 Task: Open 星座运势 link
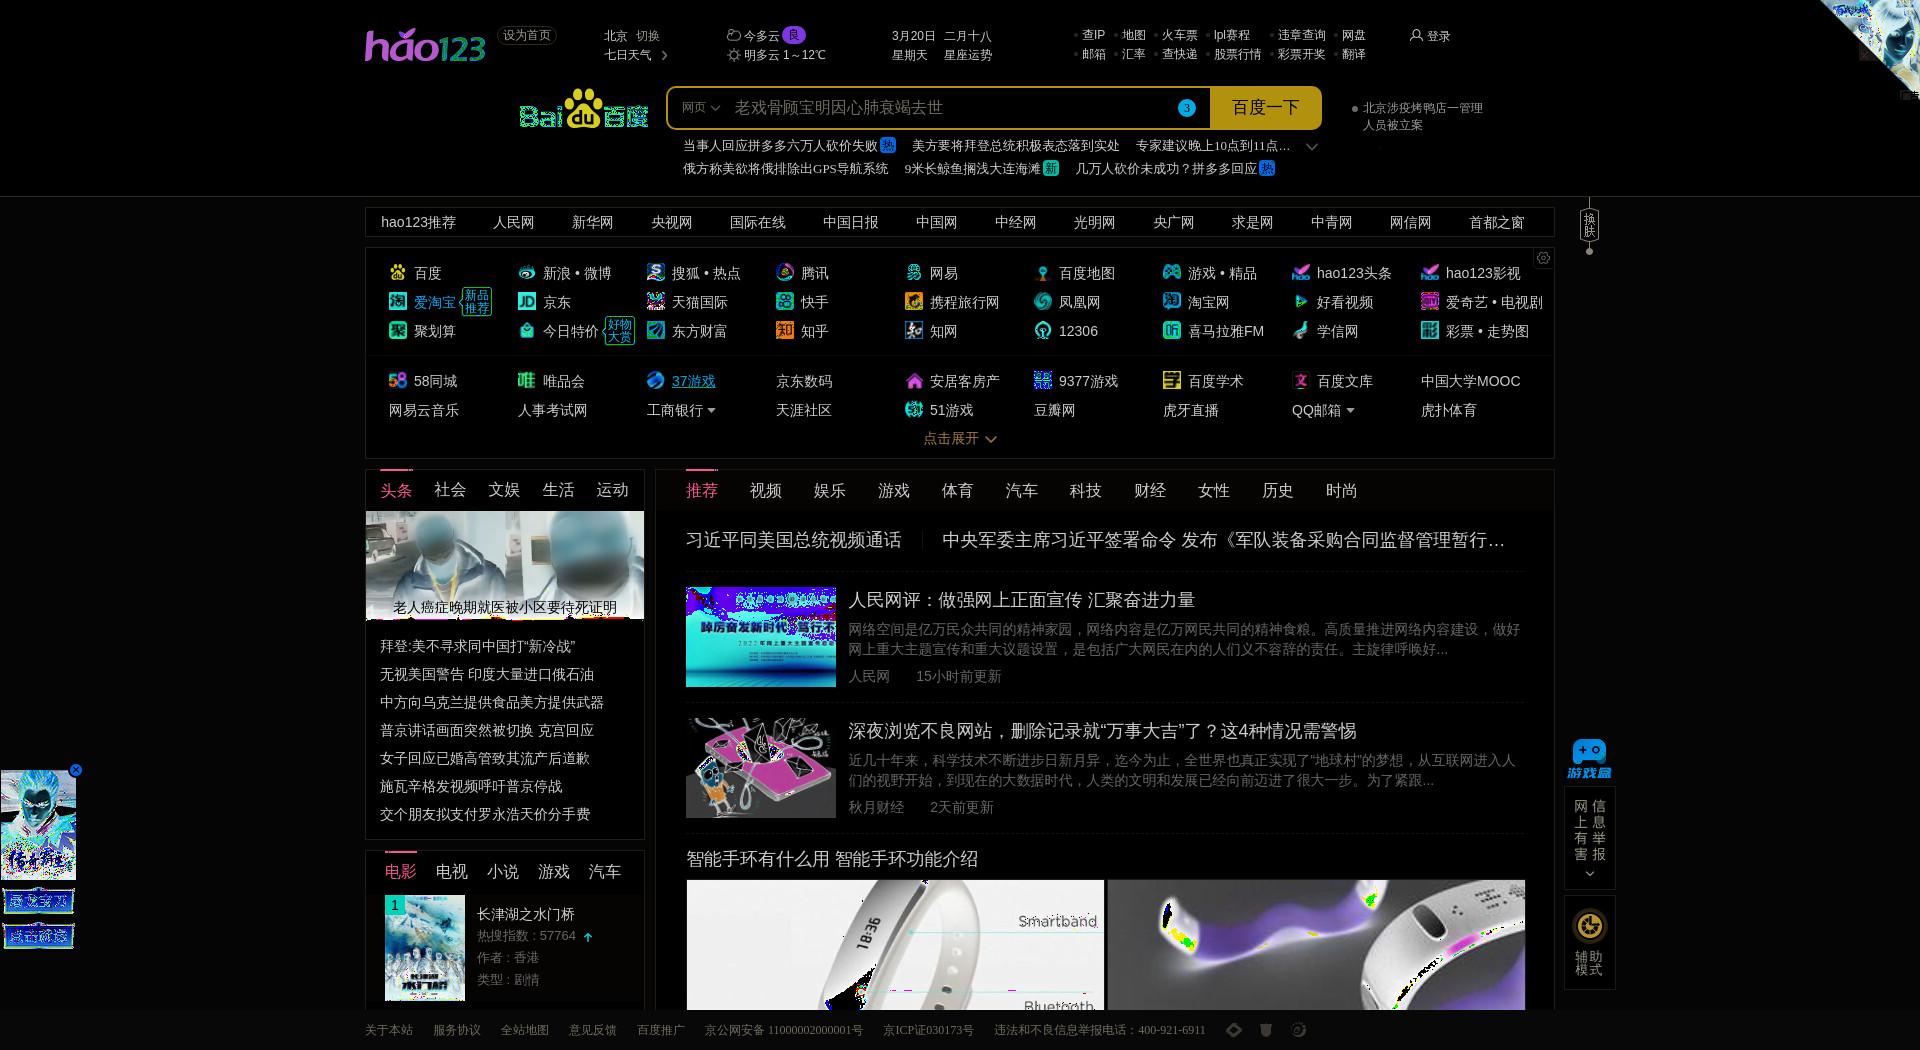[967, 55]
